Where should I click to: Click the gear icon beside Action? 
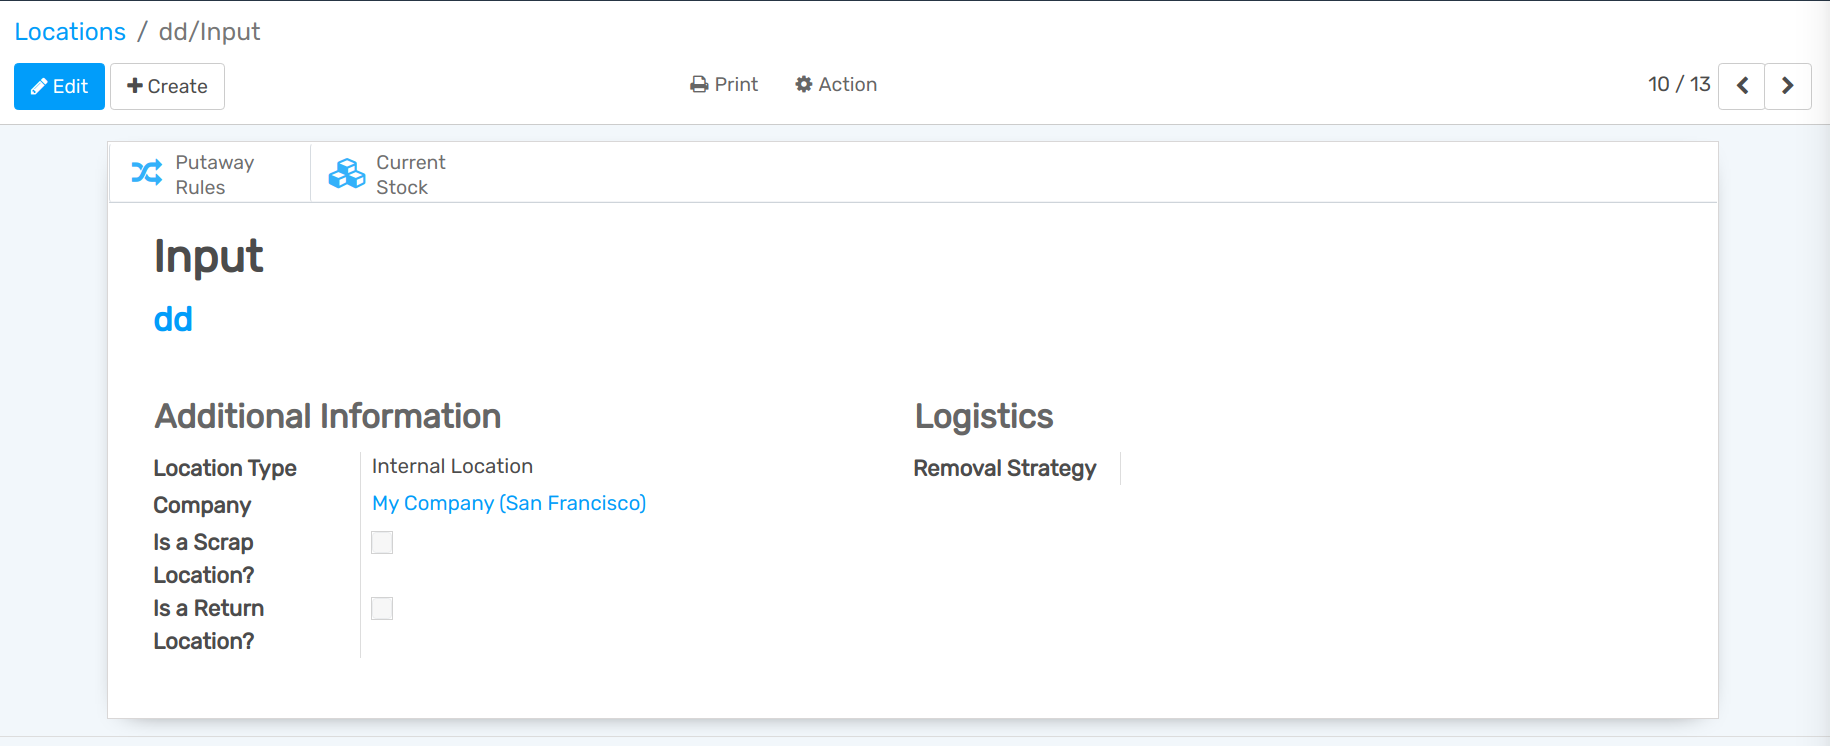click(804, 85)
